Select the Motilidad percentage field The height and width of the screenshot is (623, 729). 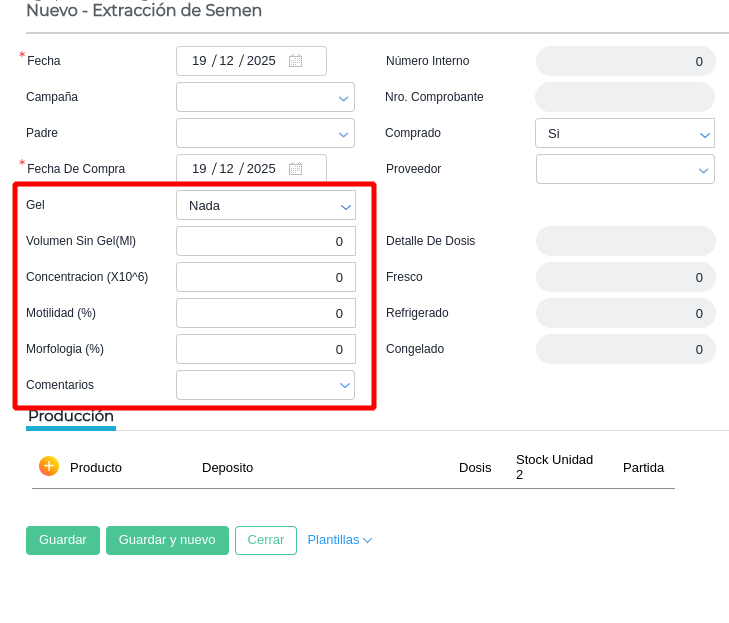pos(265,313)
